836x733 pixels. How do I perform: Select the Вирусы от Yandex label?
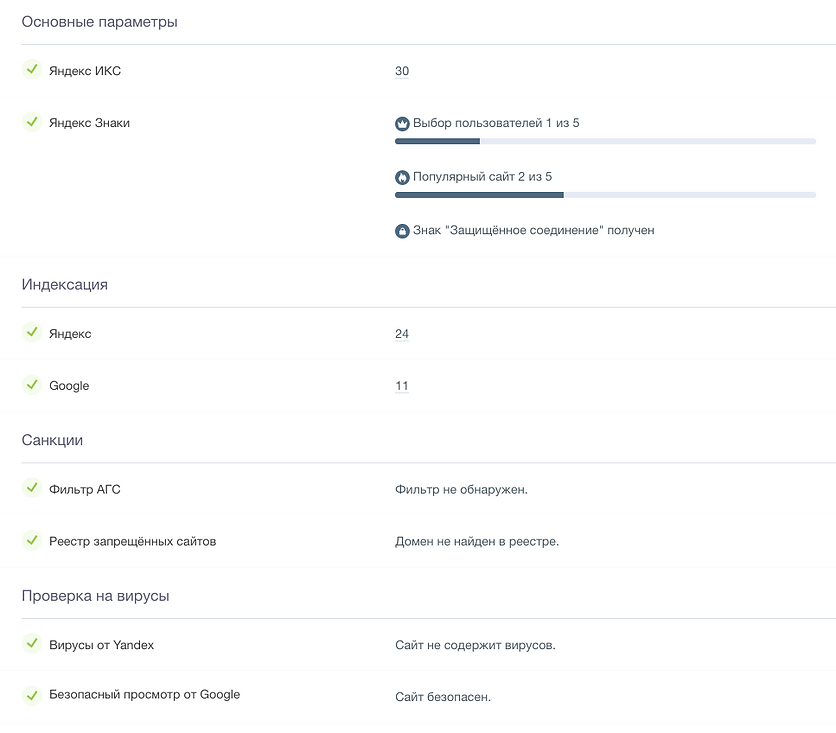click(x=101, y=645)
